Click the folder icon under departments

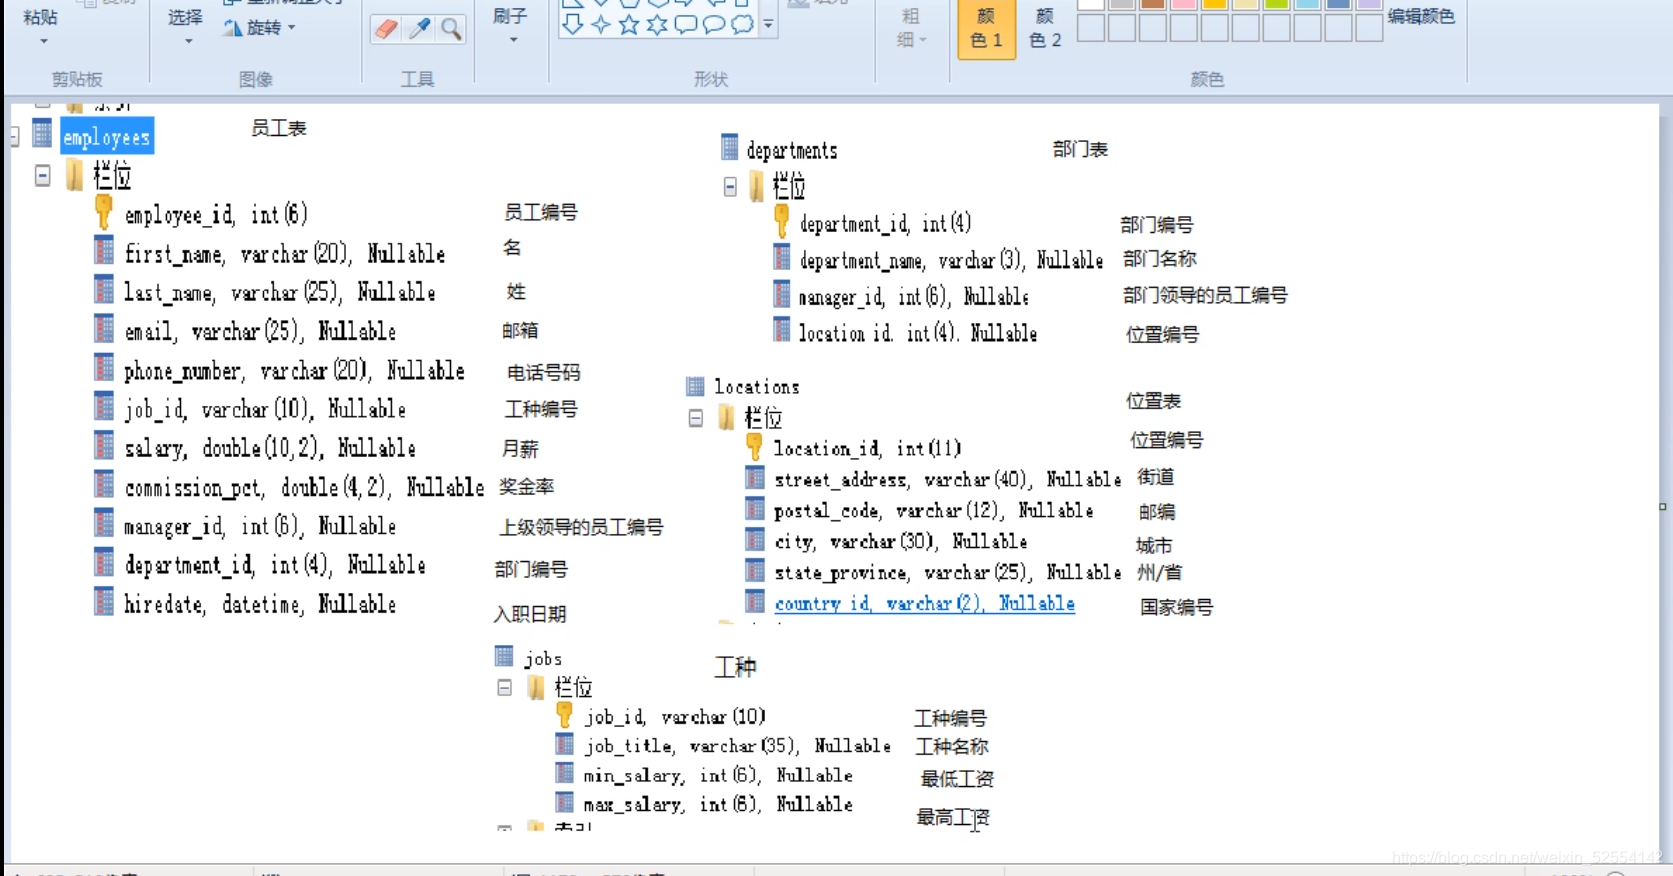[x=757, y=185]
